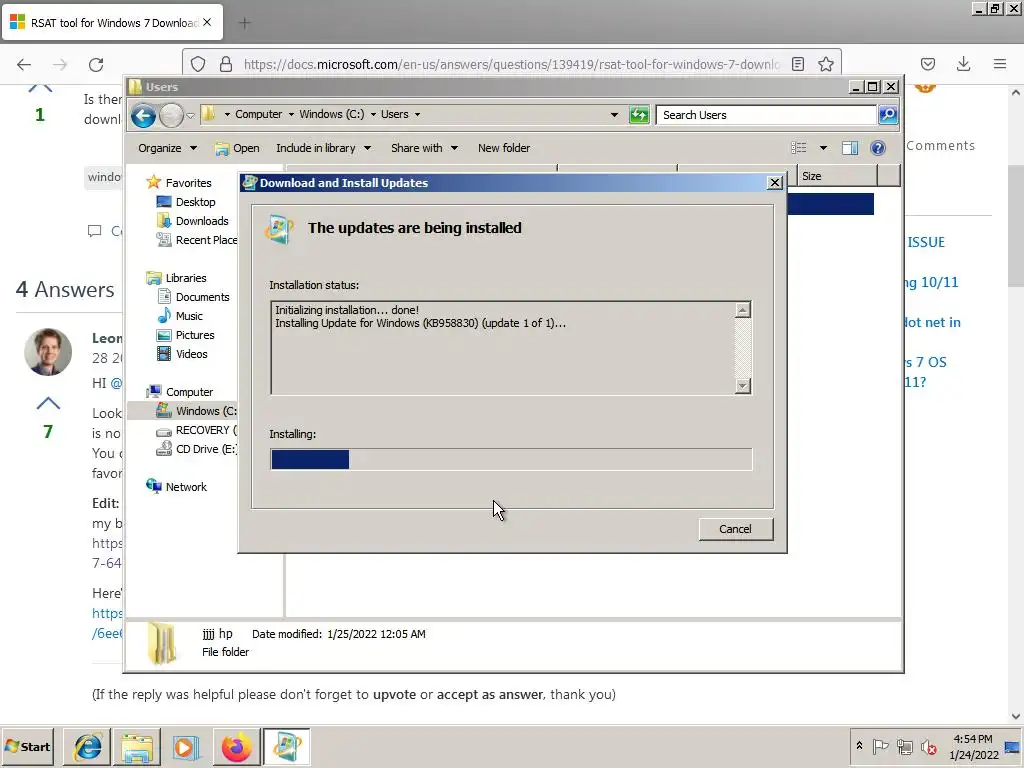The image size is (1024, 768).
Task: Launch Internet Explorer from taskbar
Action: point(88,746)
